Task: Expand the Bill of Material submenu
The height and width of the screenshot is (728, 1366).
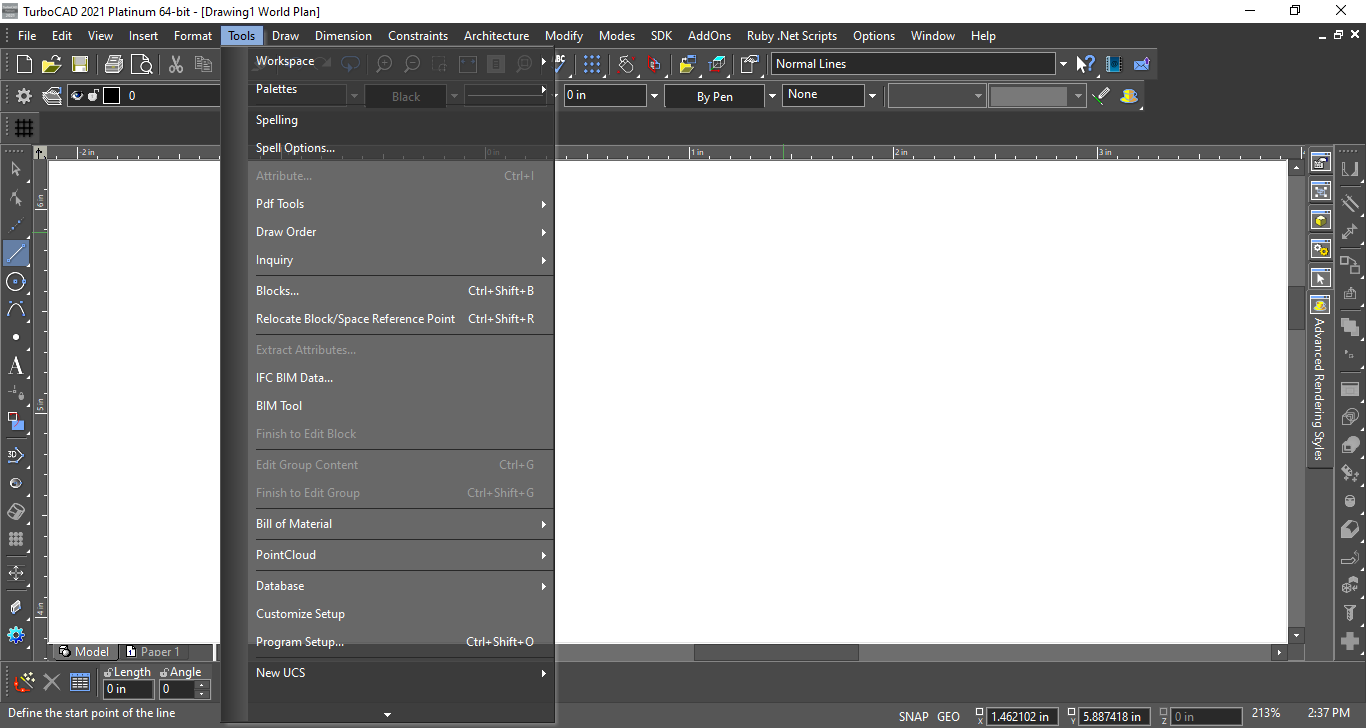Action: coord(400,524)
